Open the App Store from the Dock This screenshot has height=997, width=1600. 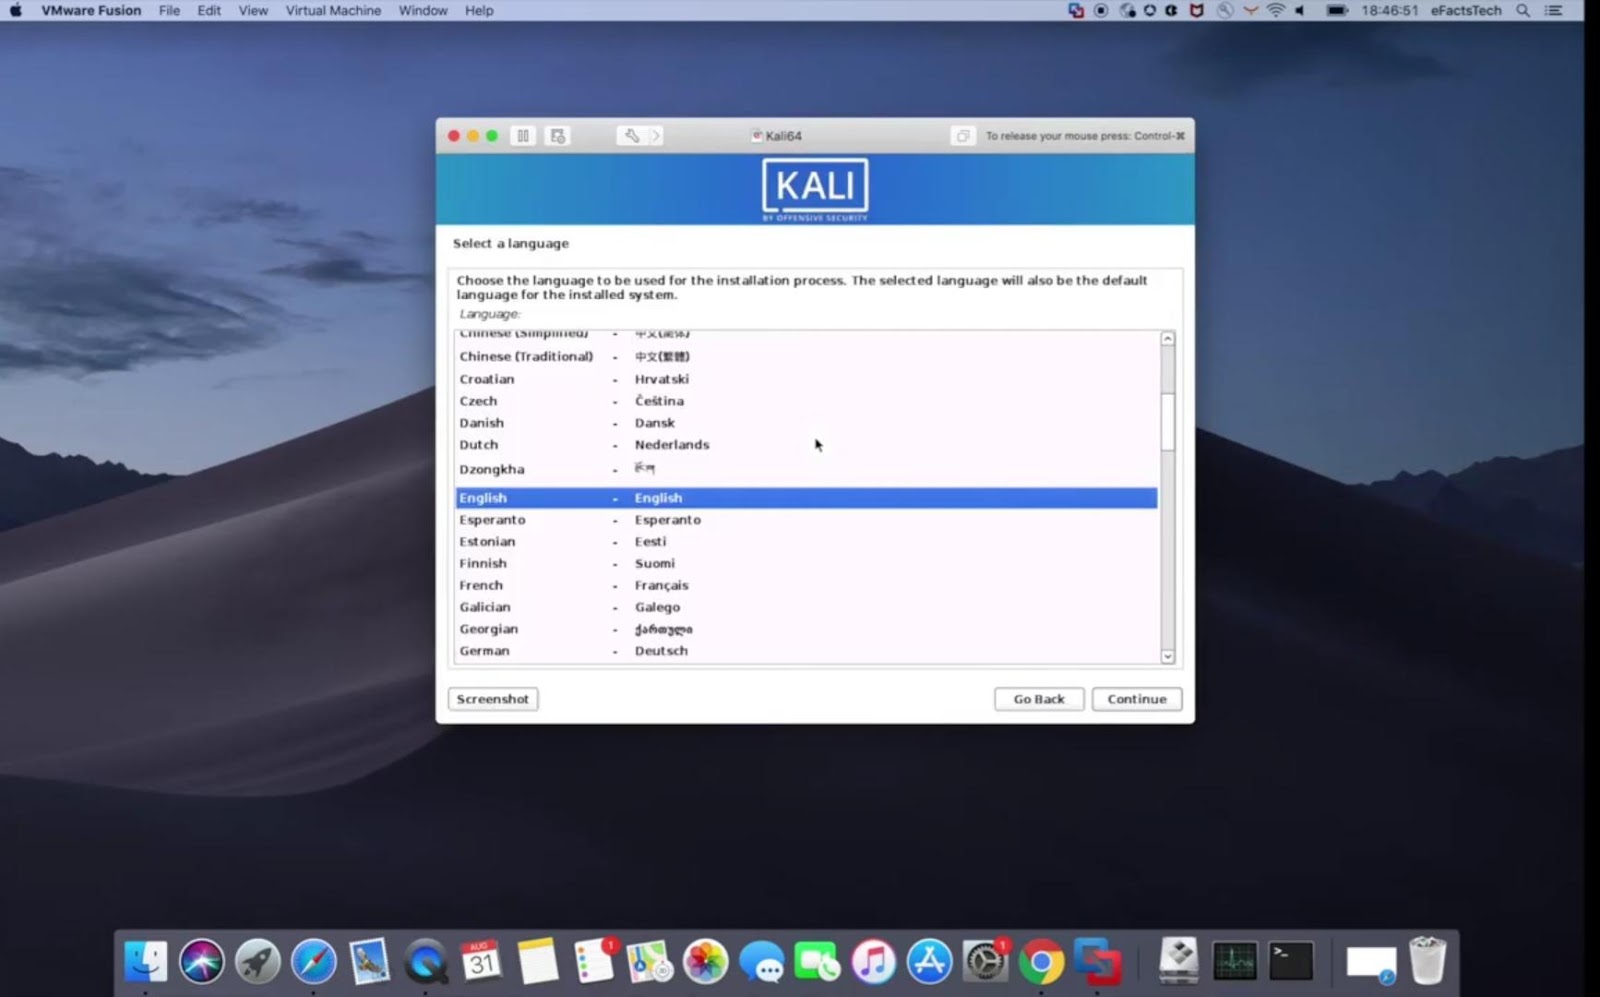(x=930, y=962)
